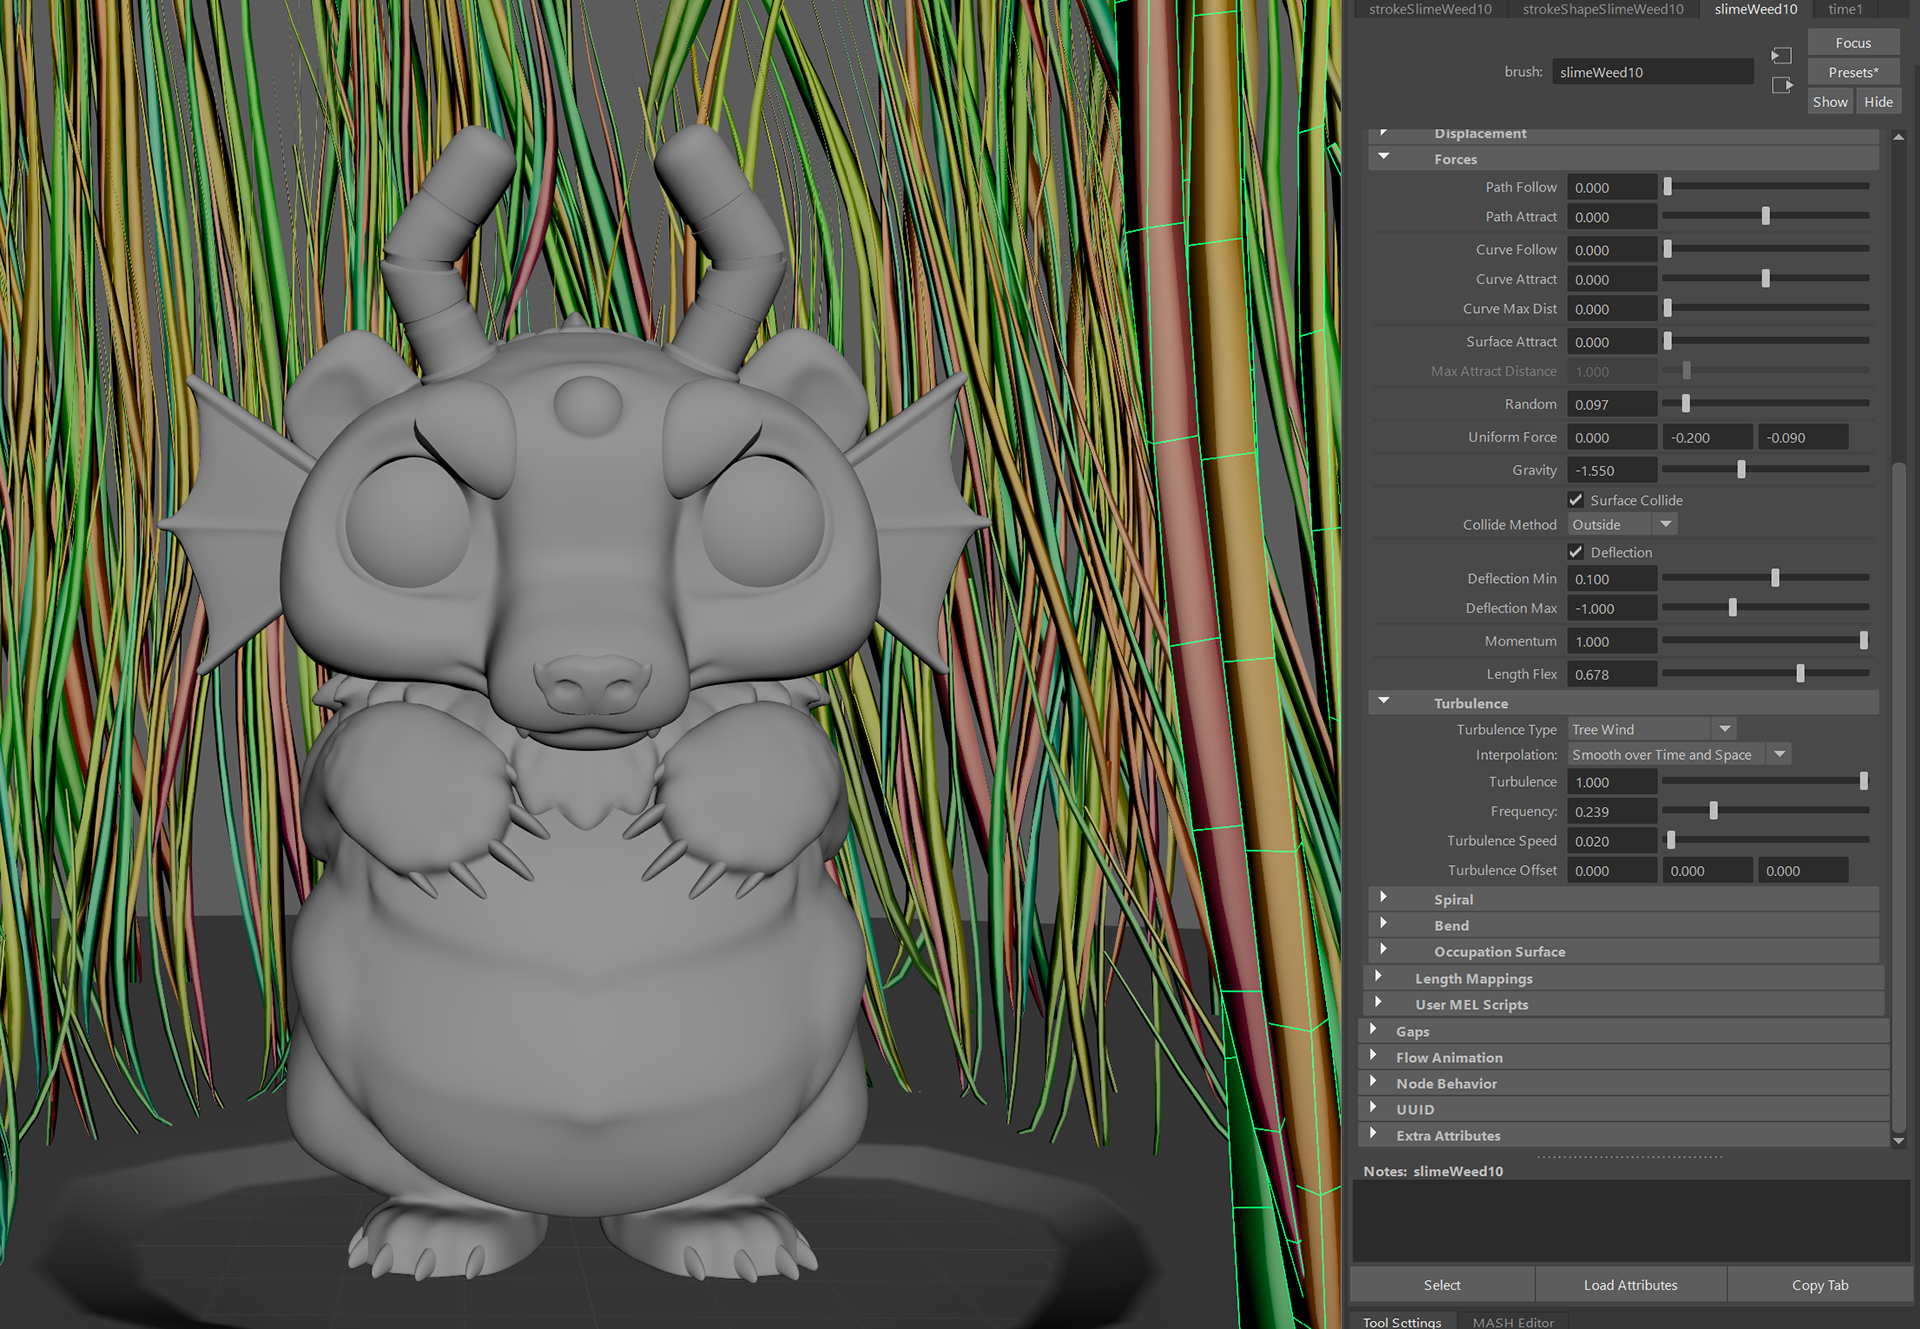Click the Gravity slider

coord(1766,469)
